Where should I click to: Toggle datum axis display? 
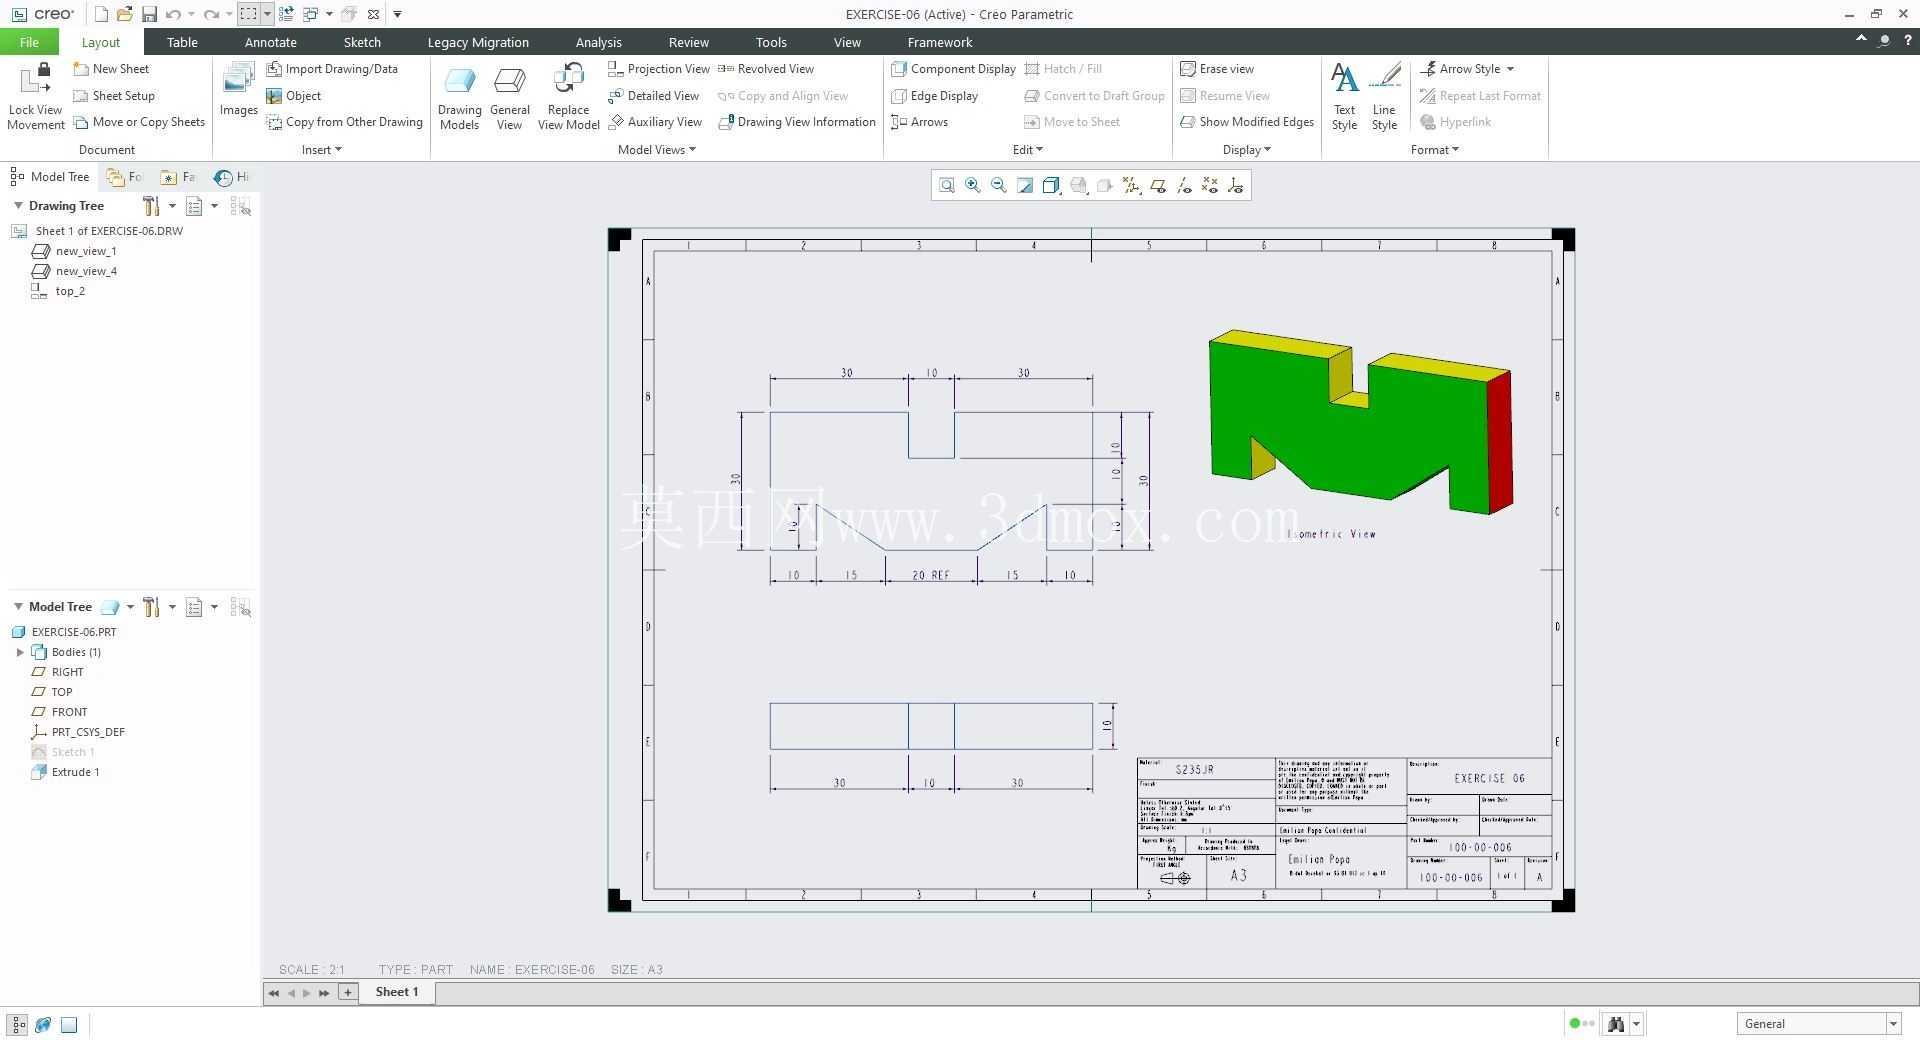1184,185
